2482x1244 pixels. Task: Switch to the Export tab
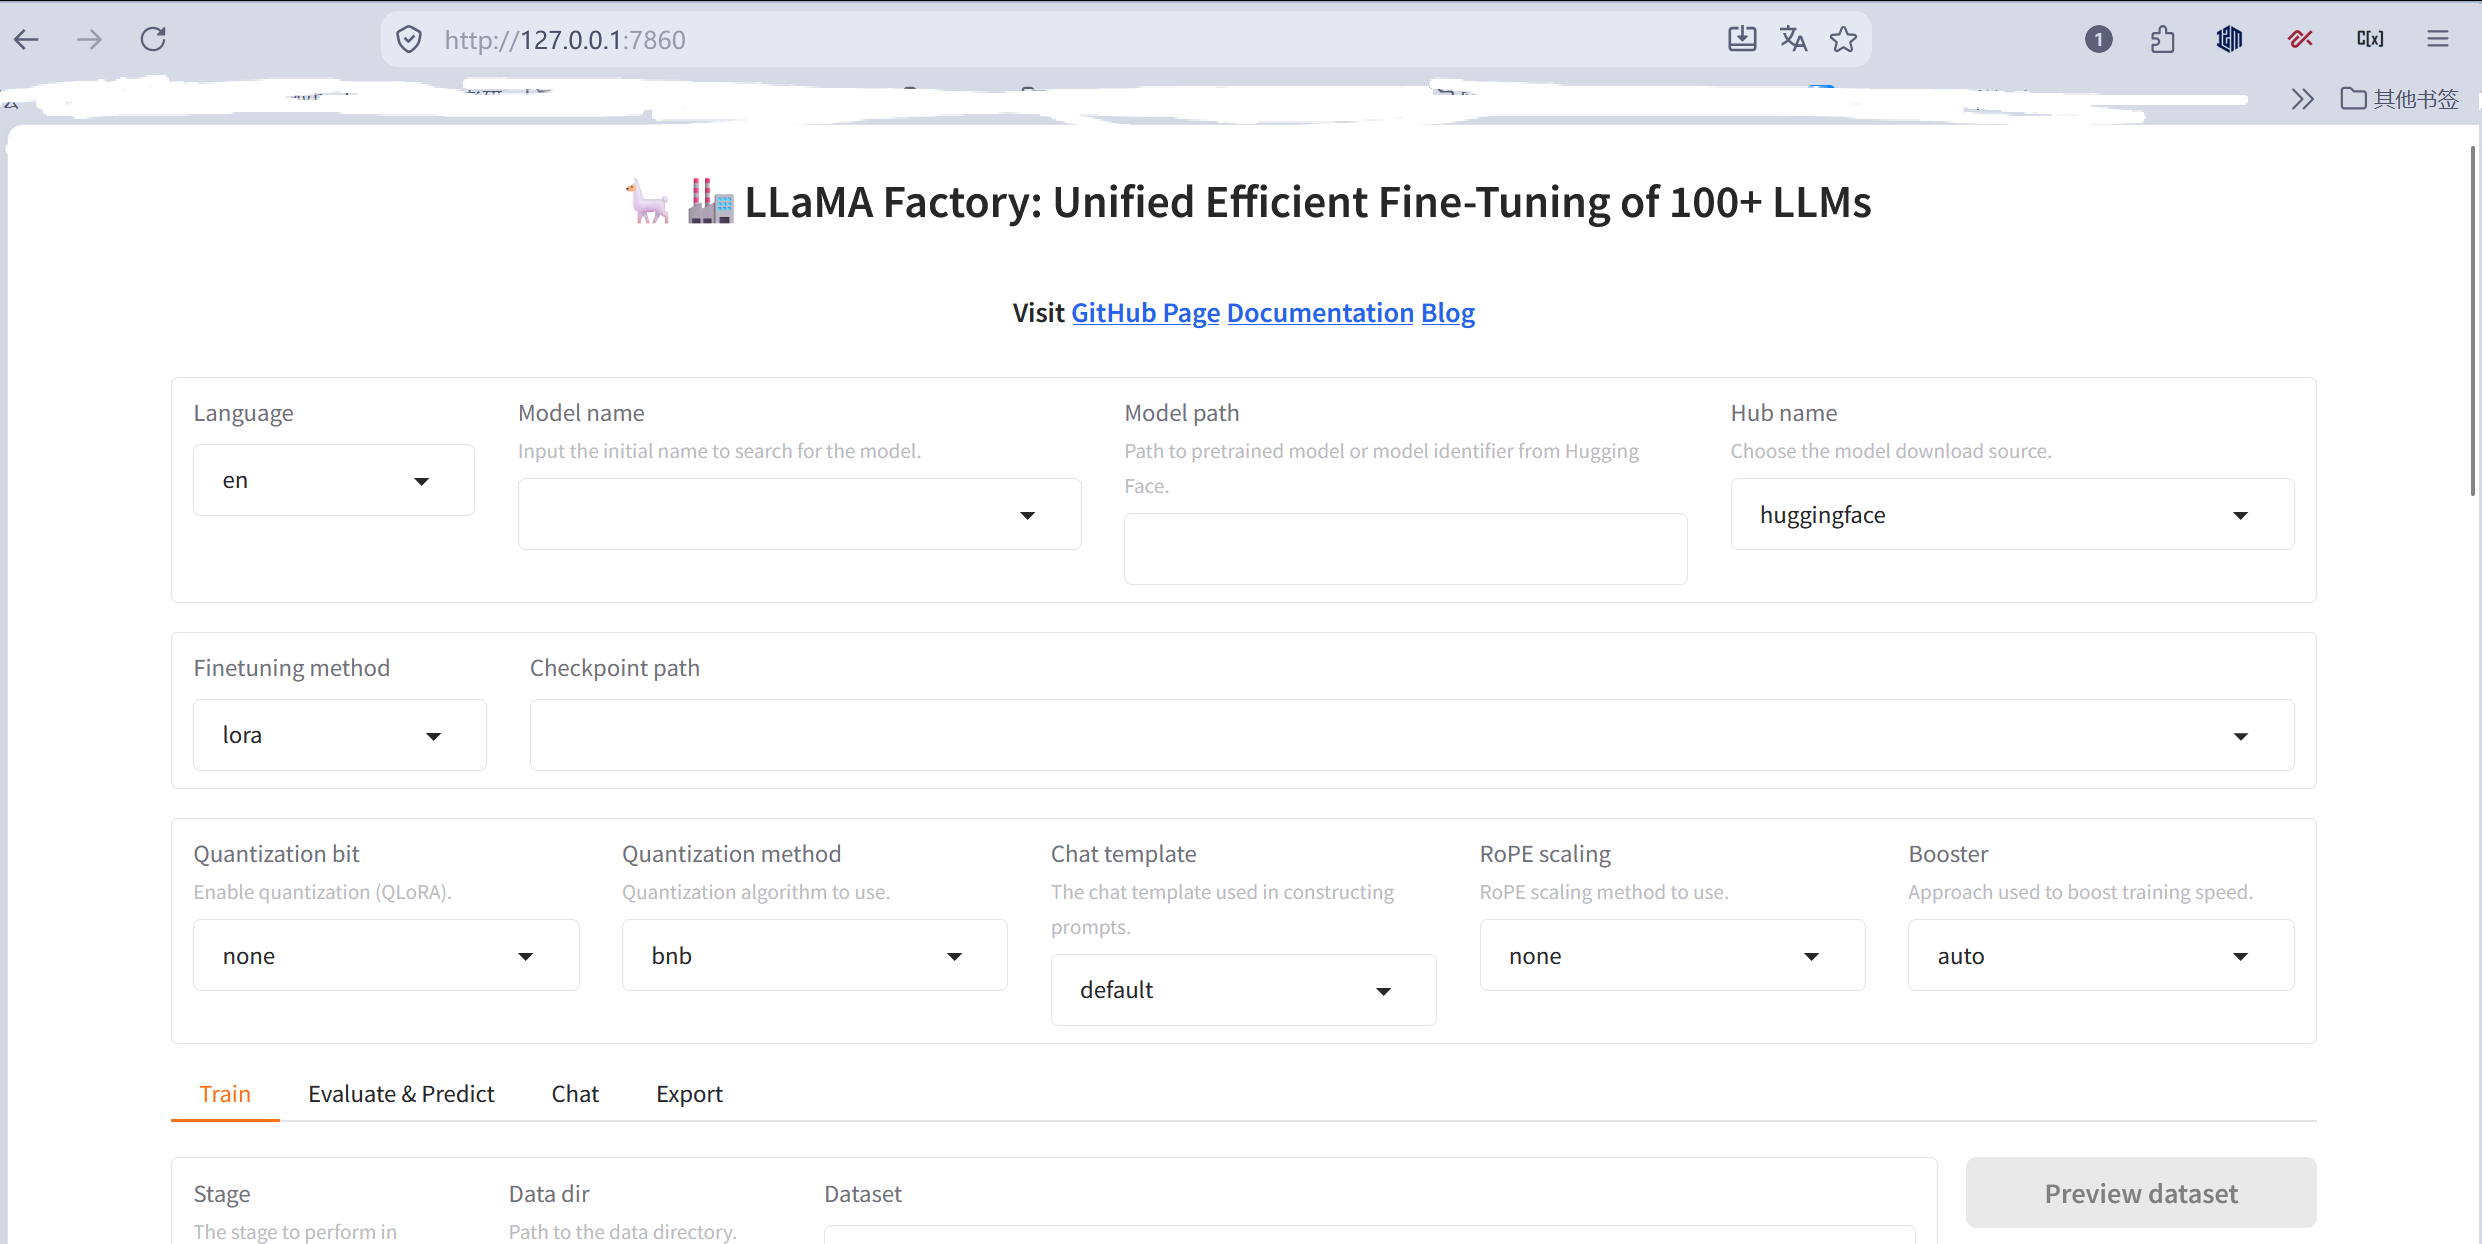689,1094
